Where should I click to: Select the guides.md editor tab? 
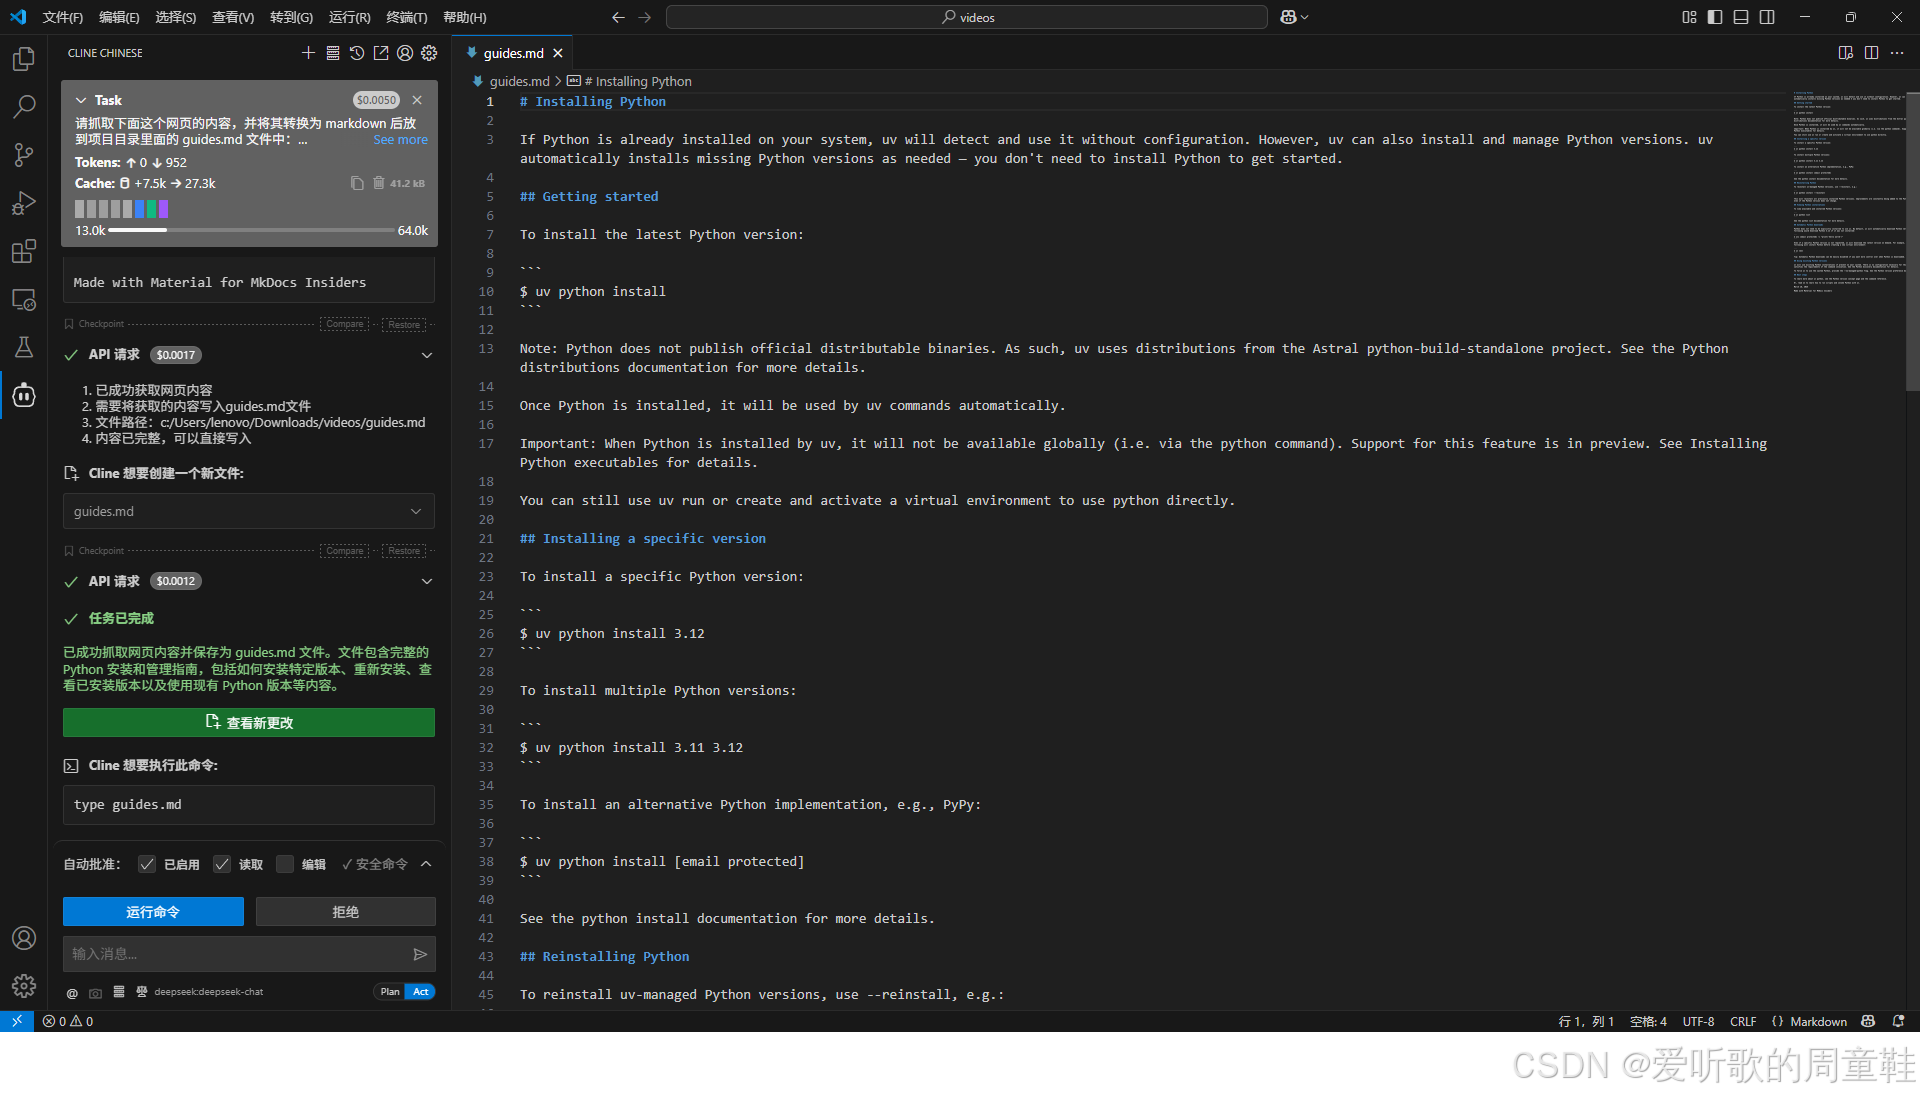[x=513, y=53]
